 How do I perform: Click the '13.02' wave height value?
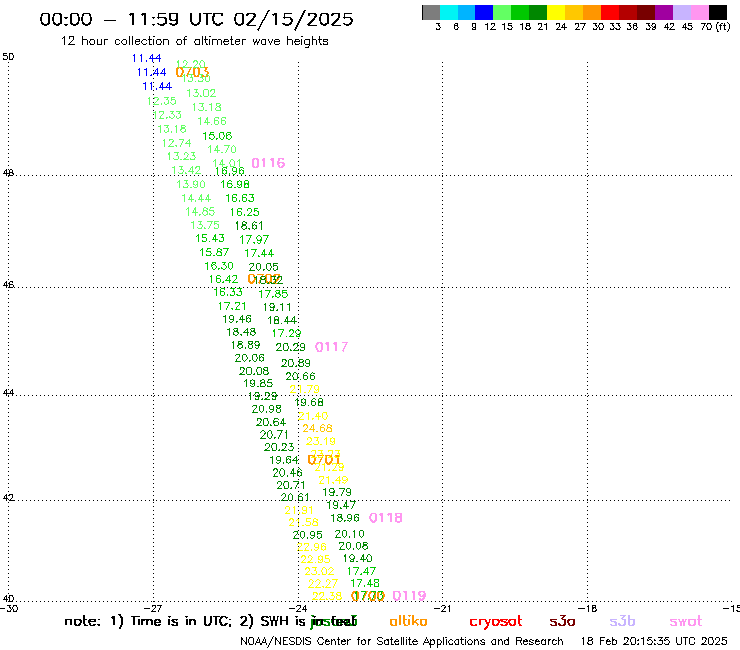pos(201,93)
